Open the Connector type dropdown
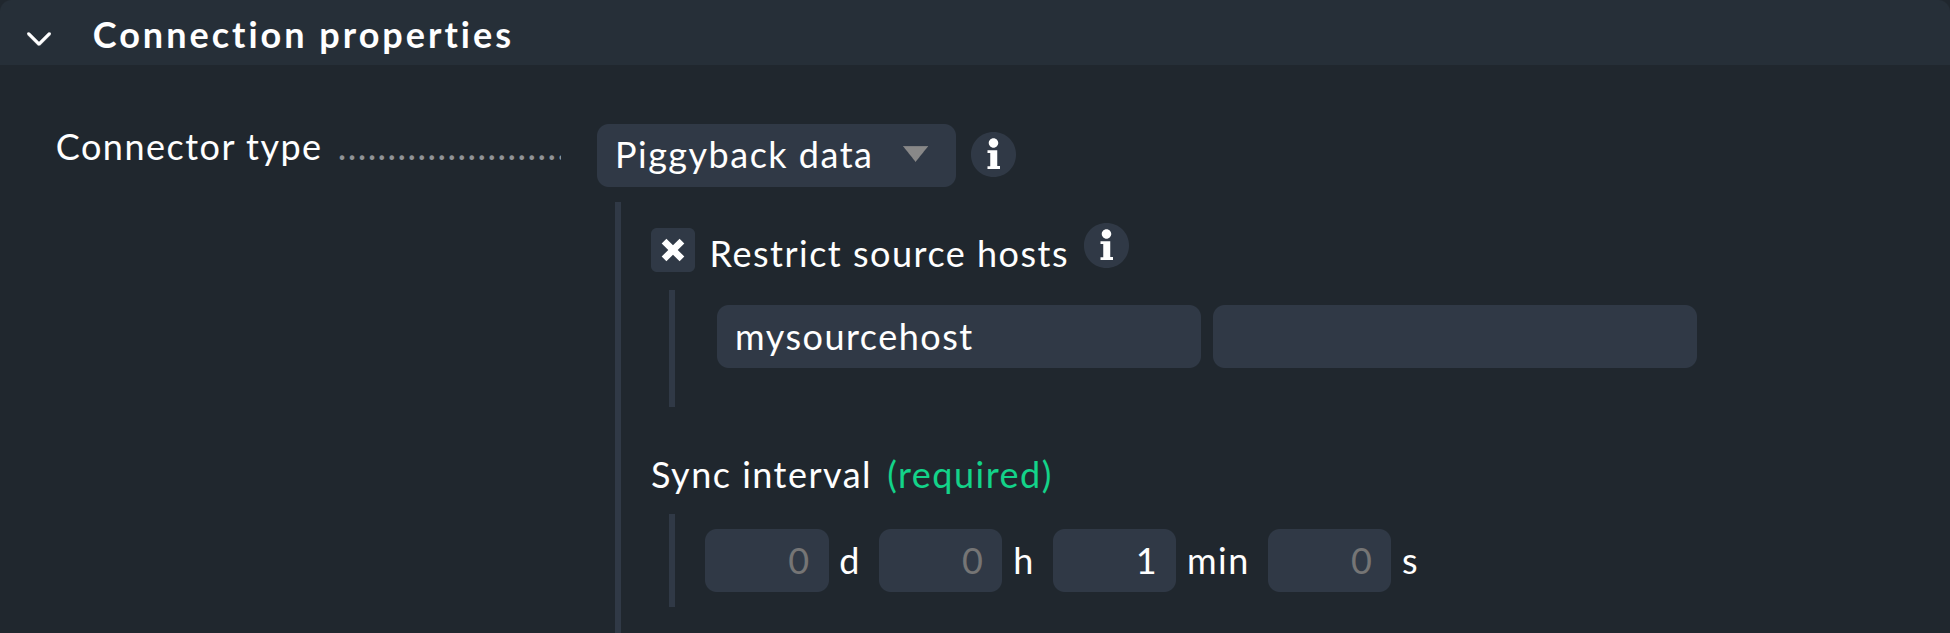 (x=776, y=155)
